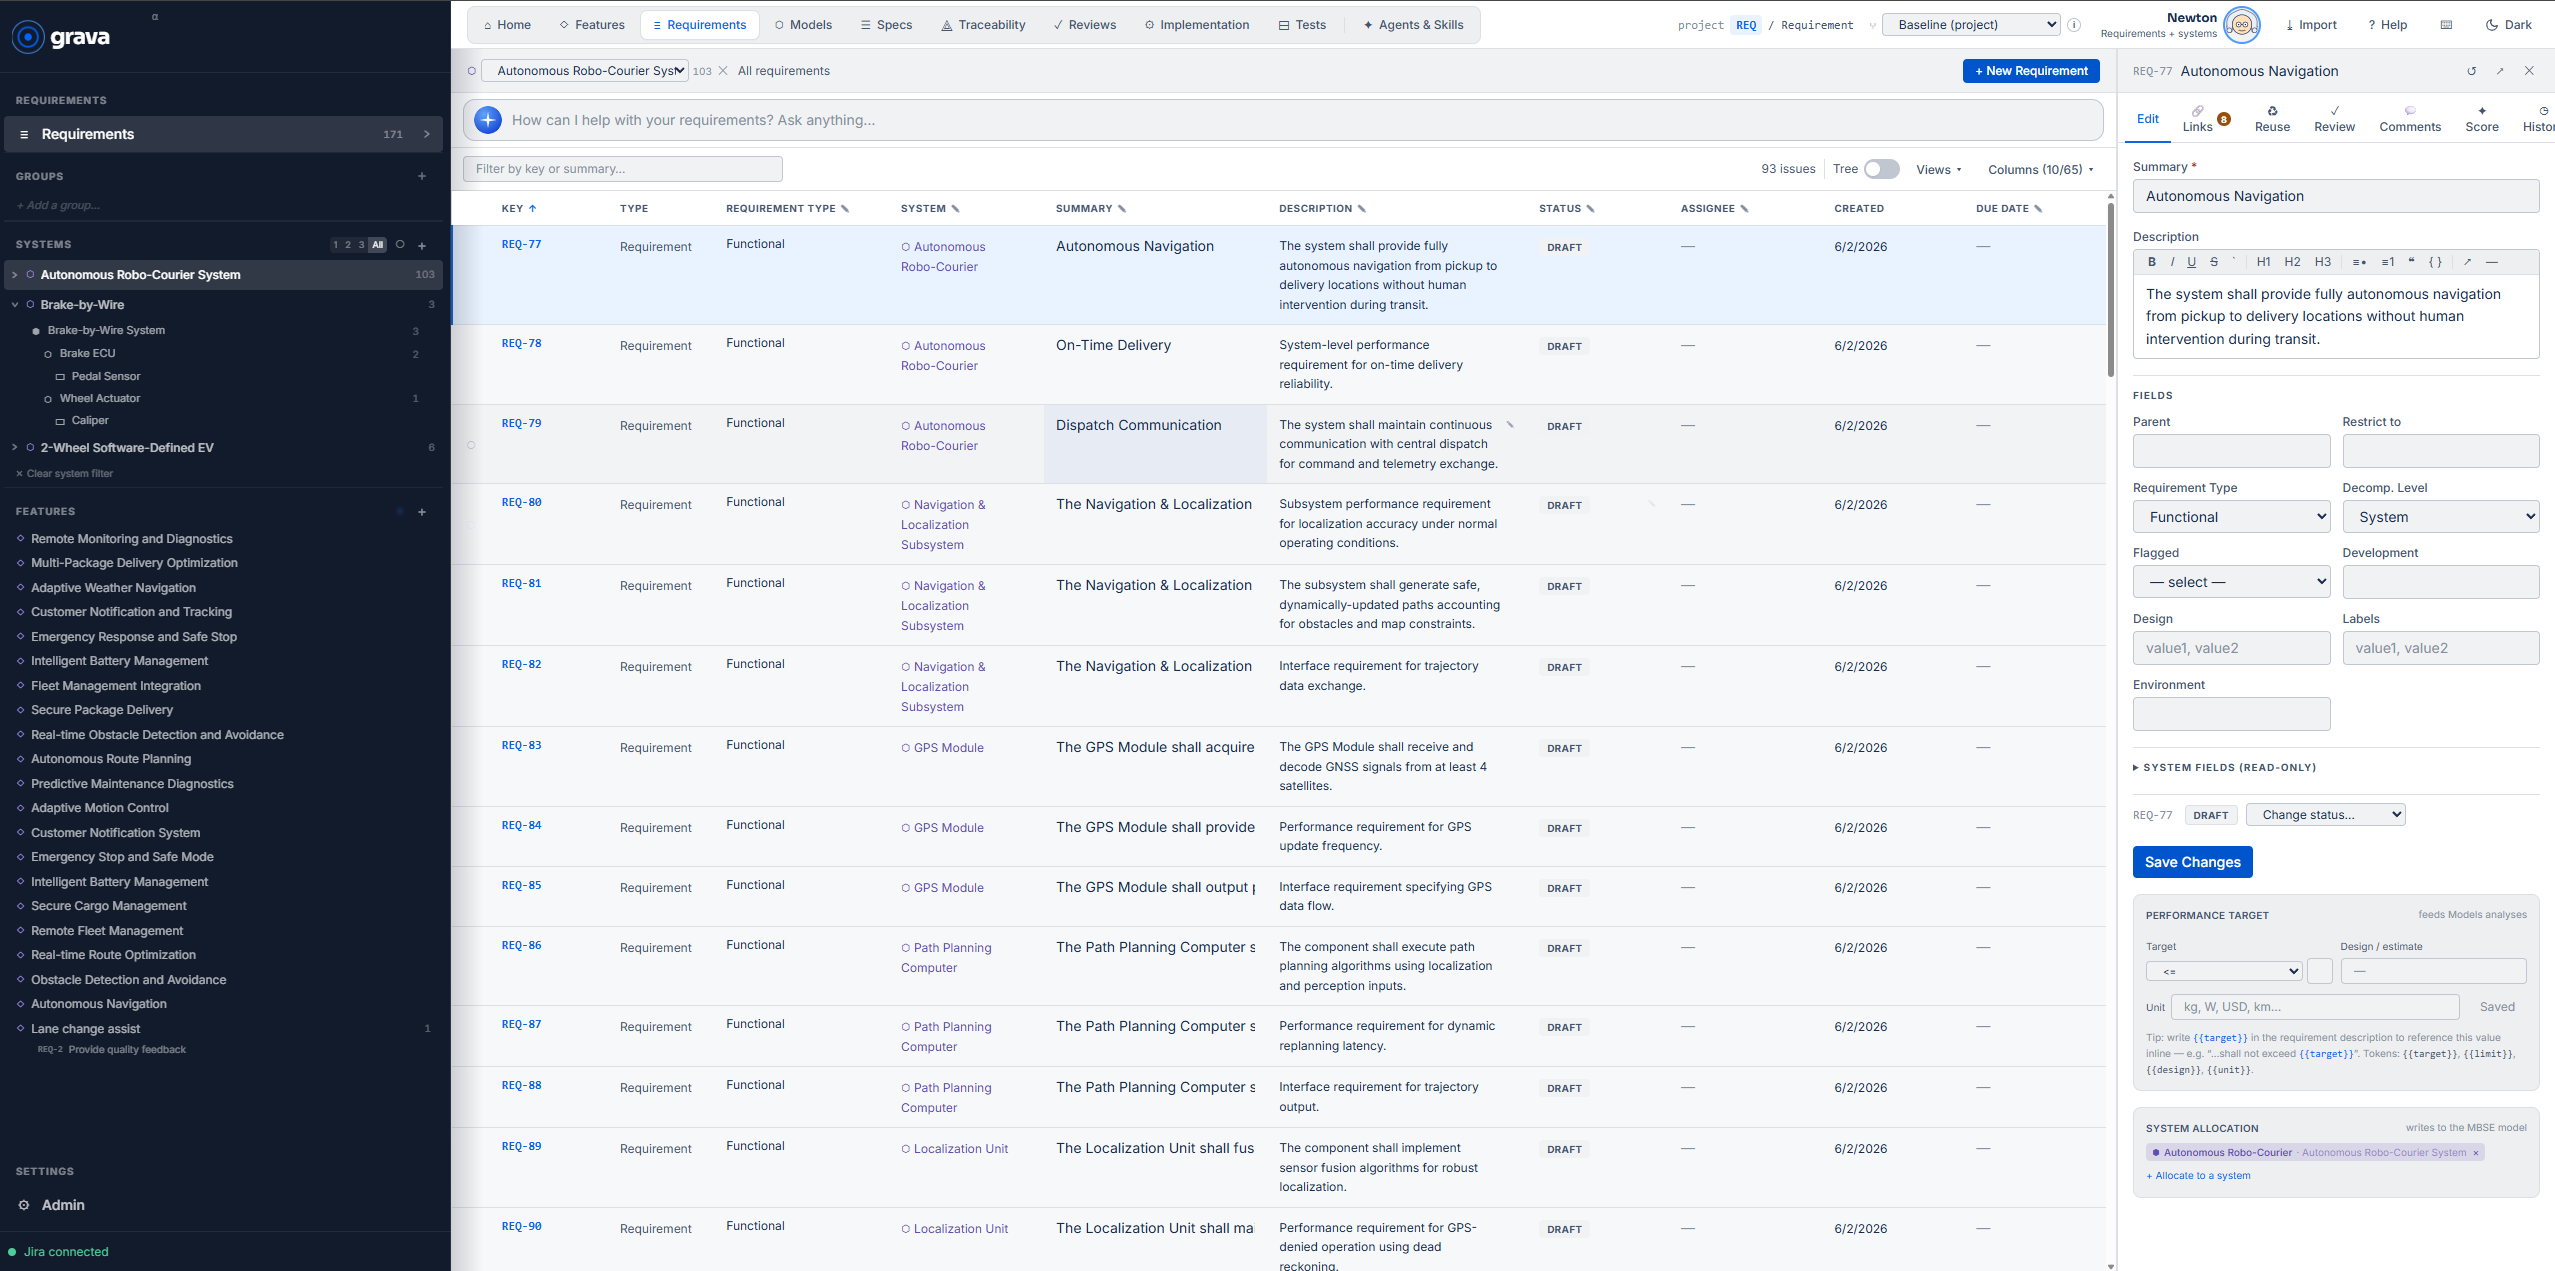Set systems depth level to All

click(x=377, y=245)
